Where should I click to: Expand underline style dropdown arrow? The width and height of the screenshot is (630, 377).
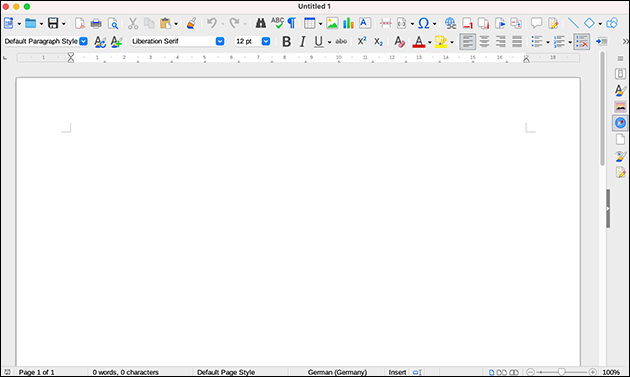pyautogui.click(x=329, y=42)
